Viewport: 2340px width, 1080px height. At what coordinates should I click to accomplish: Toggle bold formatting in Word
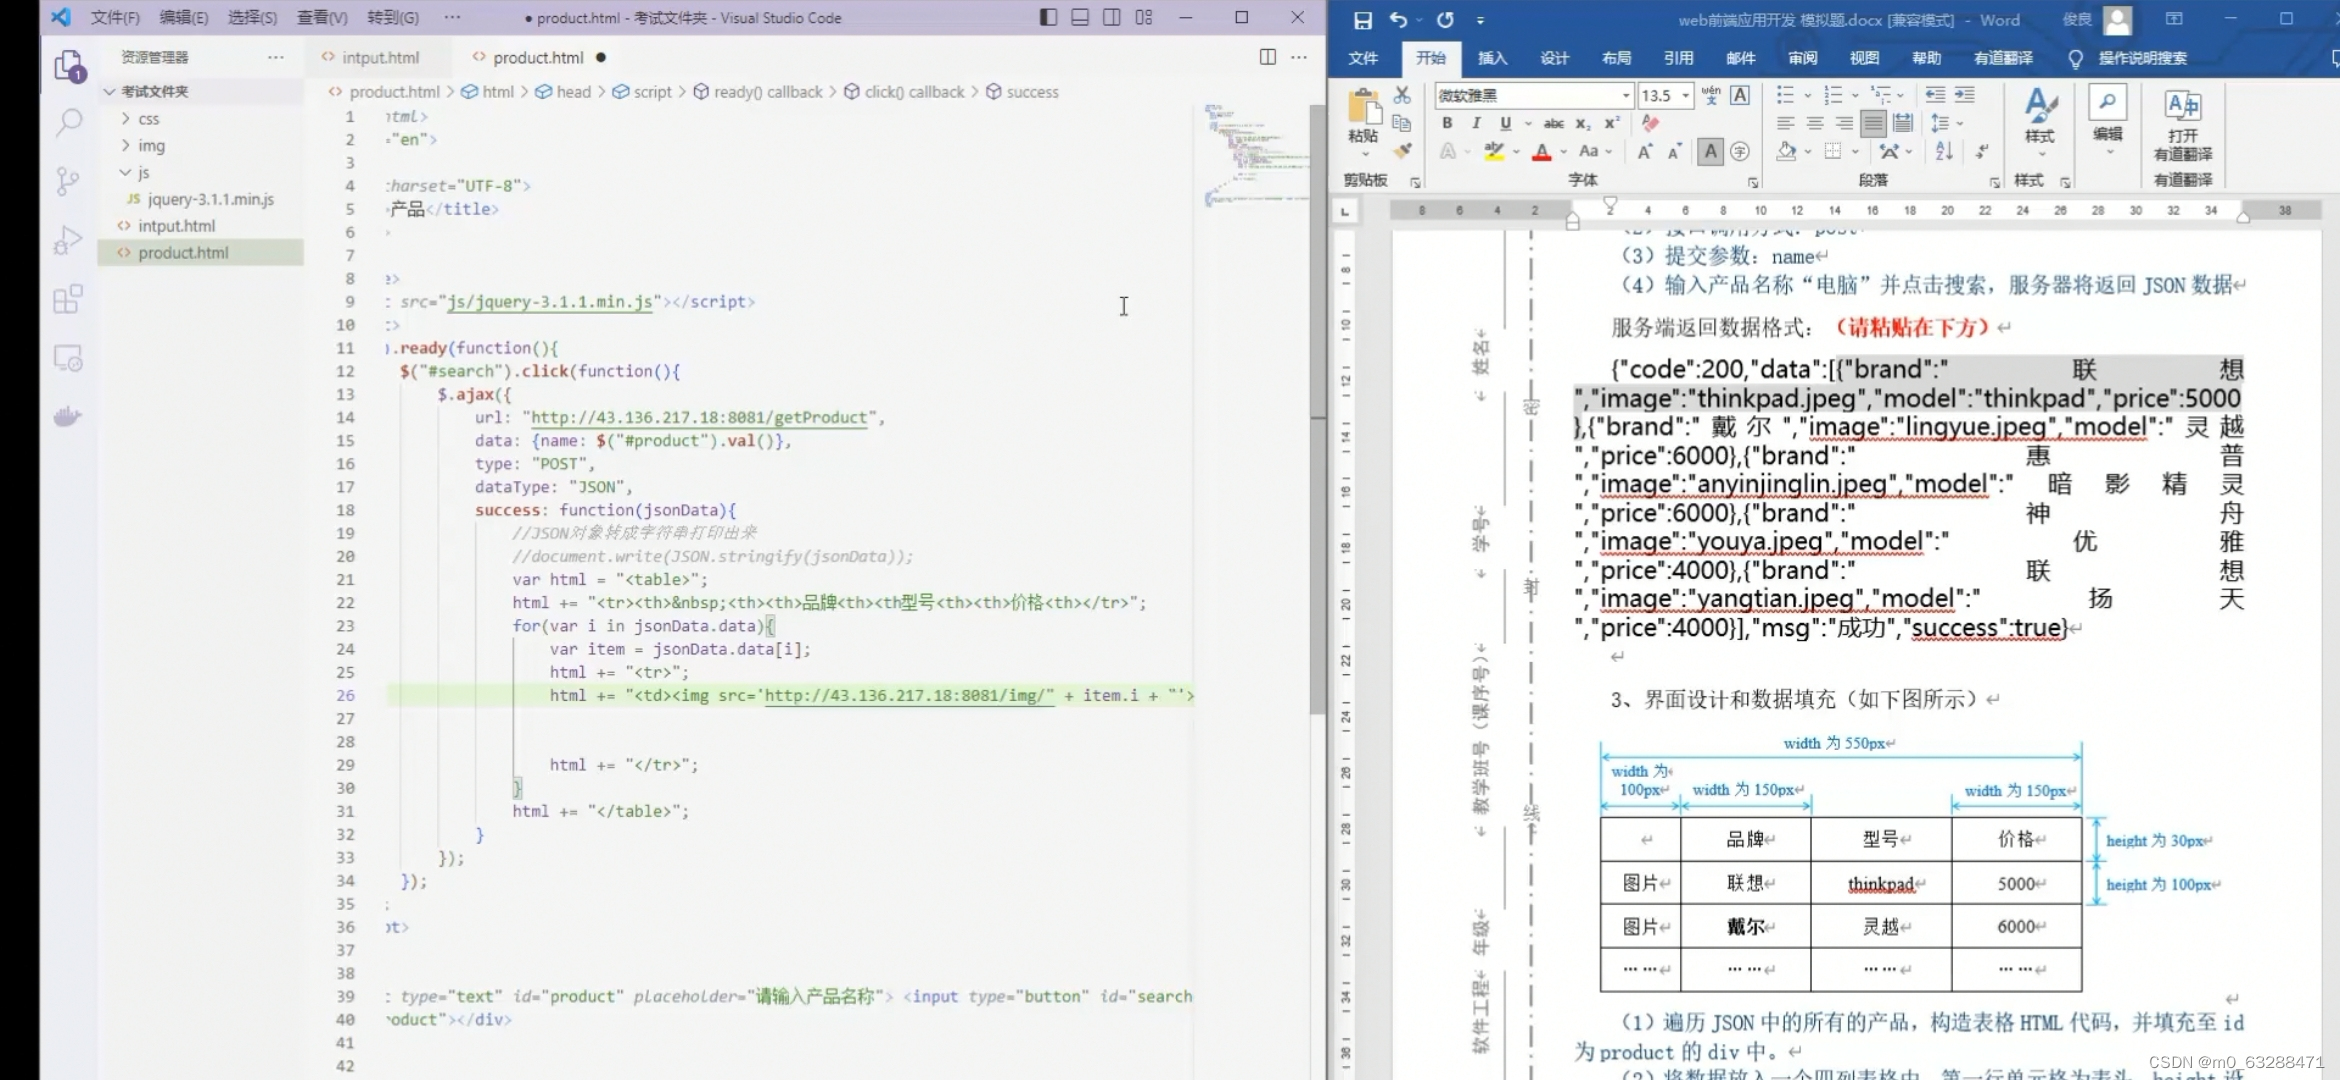[x=1447, y=123]
